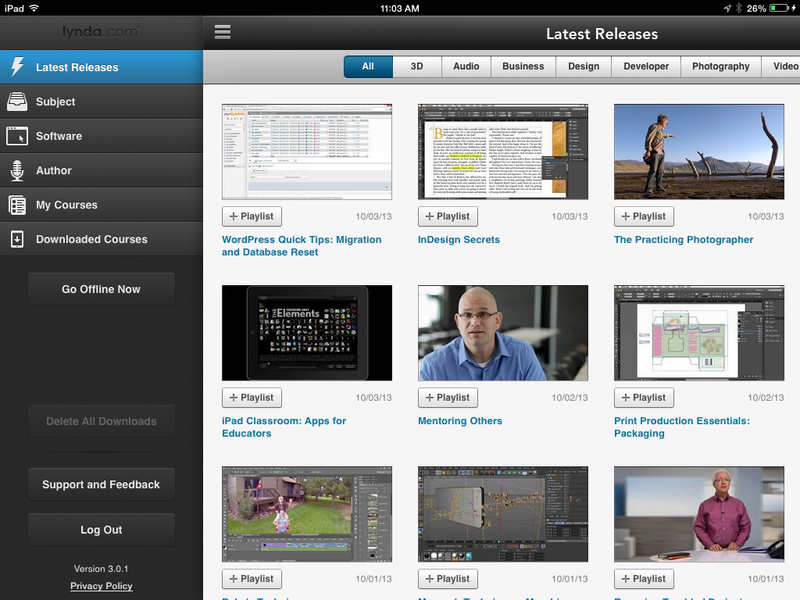Select the Business category tab
The width and height of the screenshot is (800, 600).
click(523, 67)
